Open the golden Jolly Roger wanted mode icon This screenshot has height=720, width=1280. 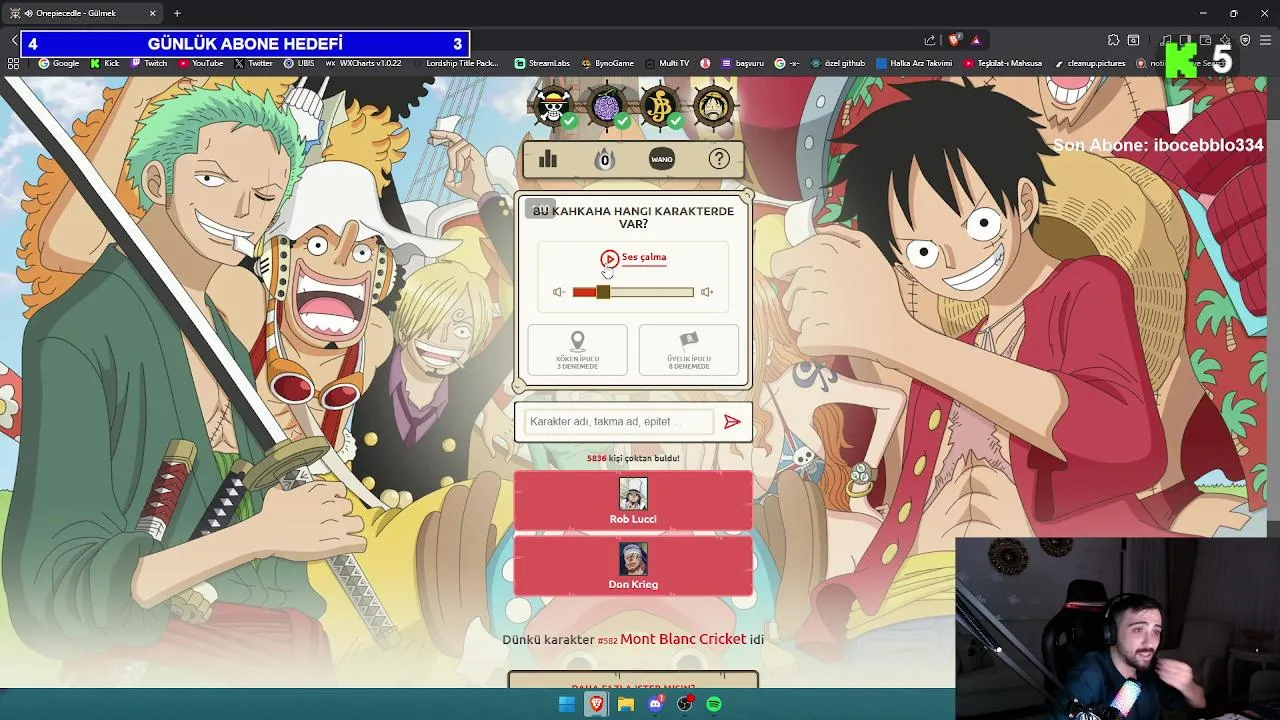tap(660, 106)
